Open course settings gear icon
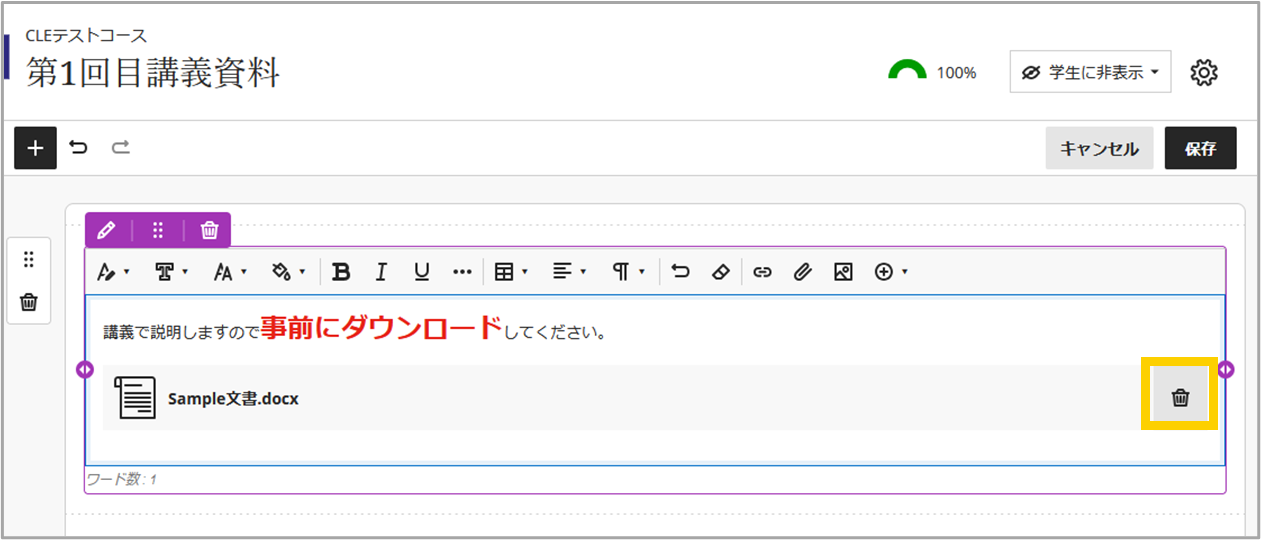The width and height of the screenshot is (1261, 540). [1205, 72]
